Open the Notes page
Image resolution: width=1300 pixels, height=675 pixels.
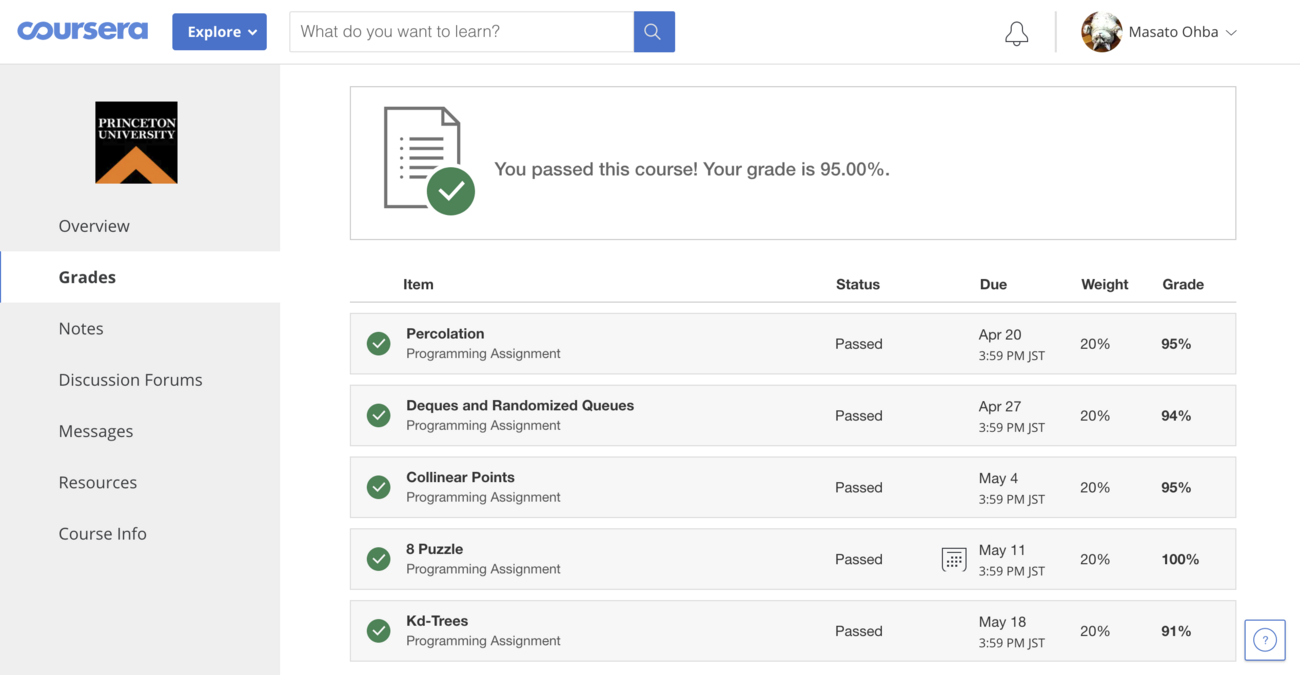[x=81, y=328]
